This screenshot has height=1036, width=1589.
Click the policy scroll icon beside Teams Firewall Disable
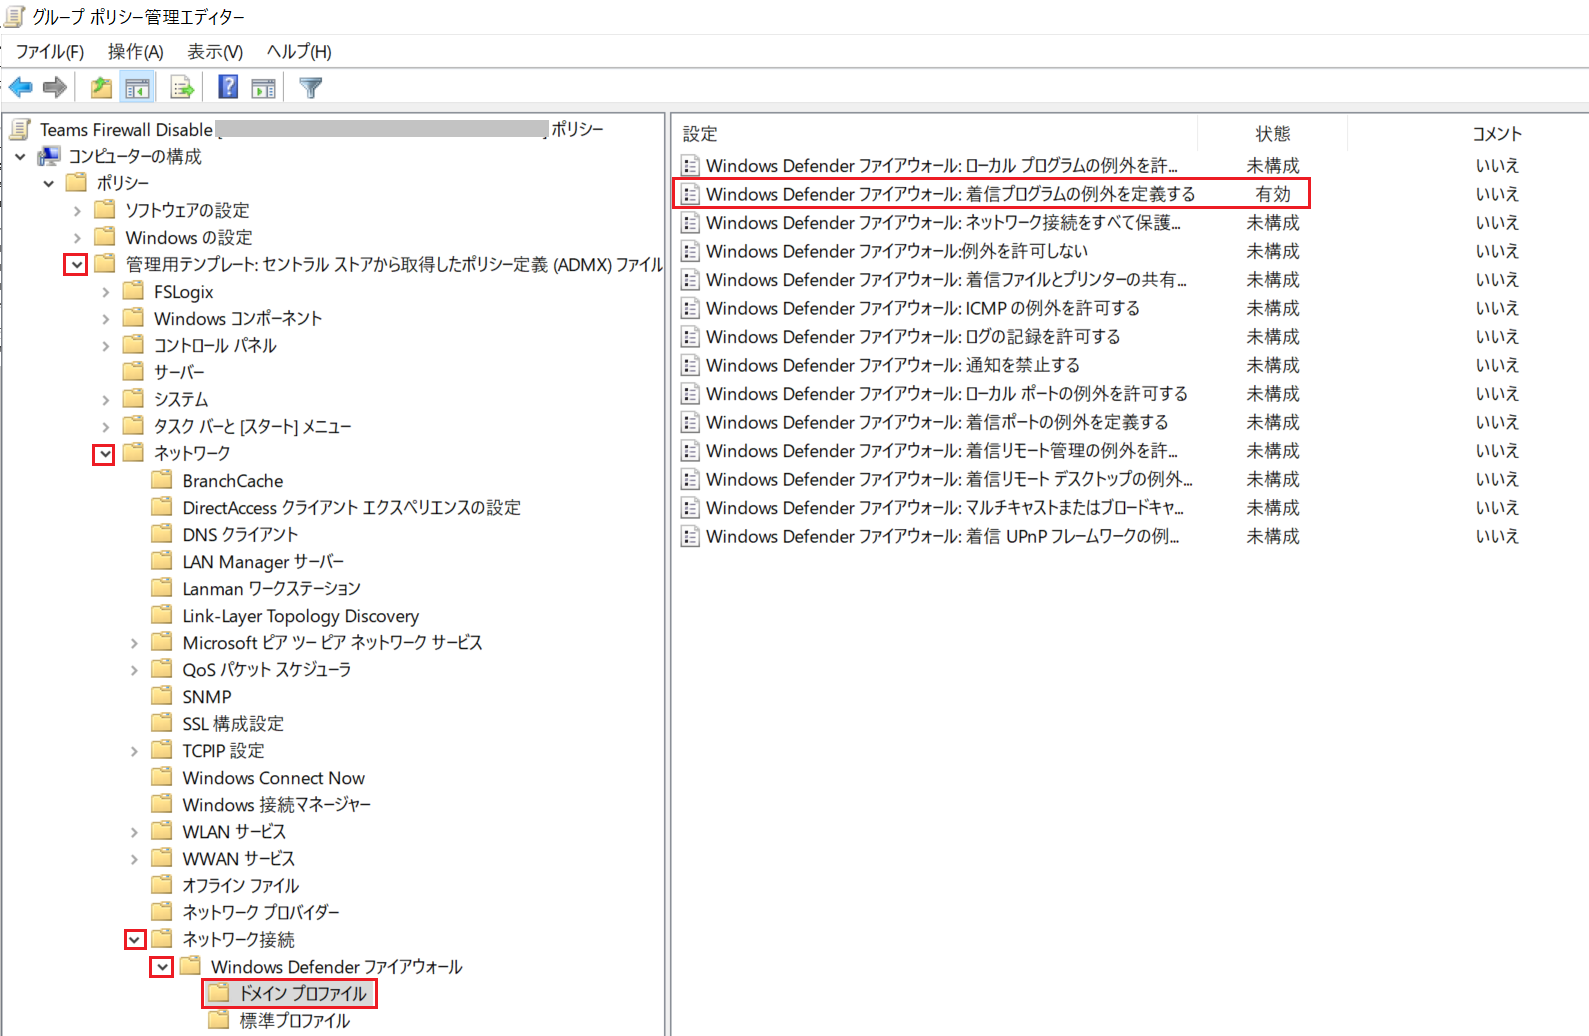click(19, 129)
